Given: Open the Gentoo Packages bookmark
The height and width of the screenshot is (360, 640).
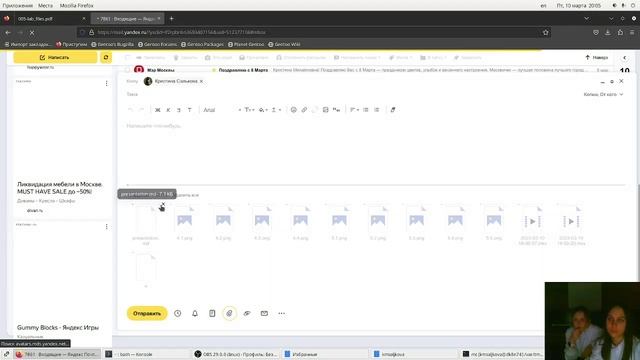Looking at the screenshot, I should (202, 44).
